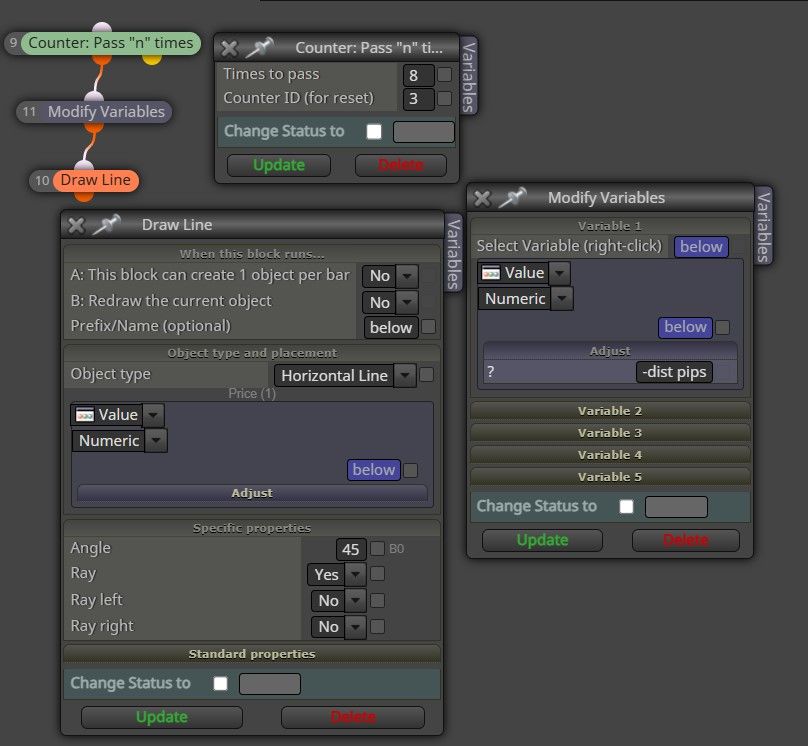Pin the Draw Line panel
Image resolution: width=808 pixels, height=746 pixels.
point(107,225)
